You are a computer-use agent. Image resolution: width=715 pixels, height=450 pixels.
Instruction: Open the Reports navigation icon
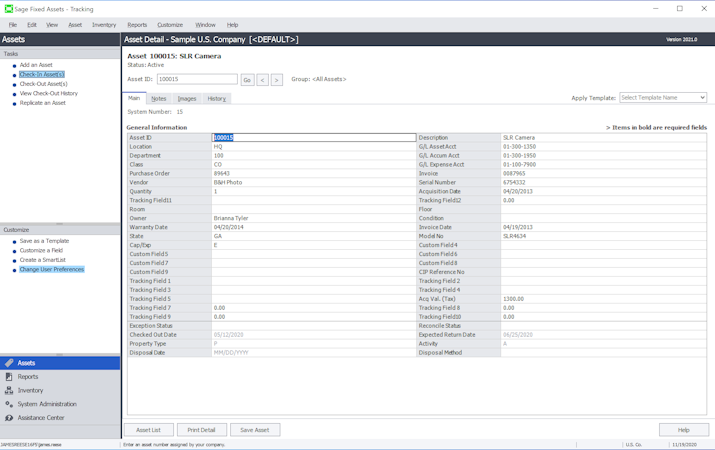(x=9, y=377)
